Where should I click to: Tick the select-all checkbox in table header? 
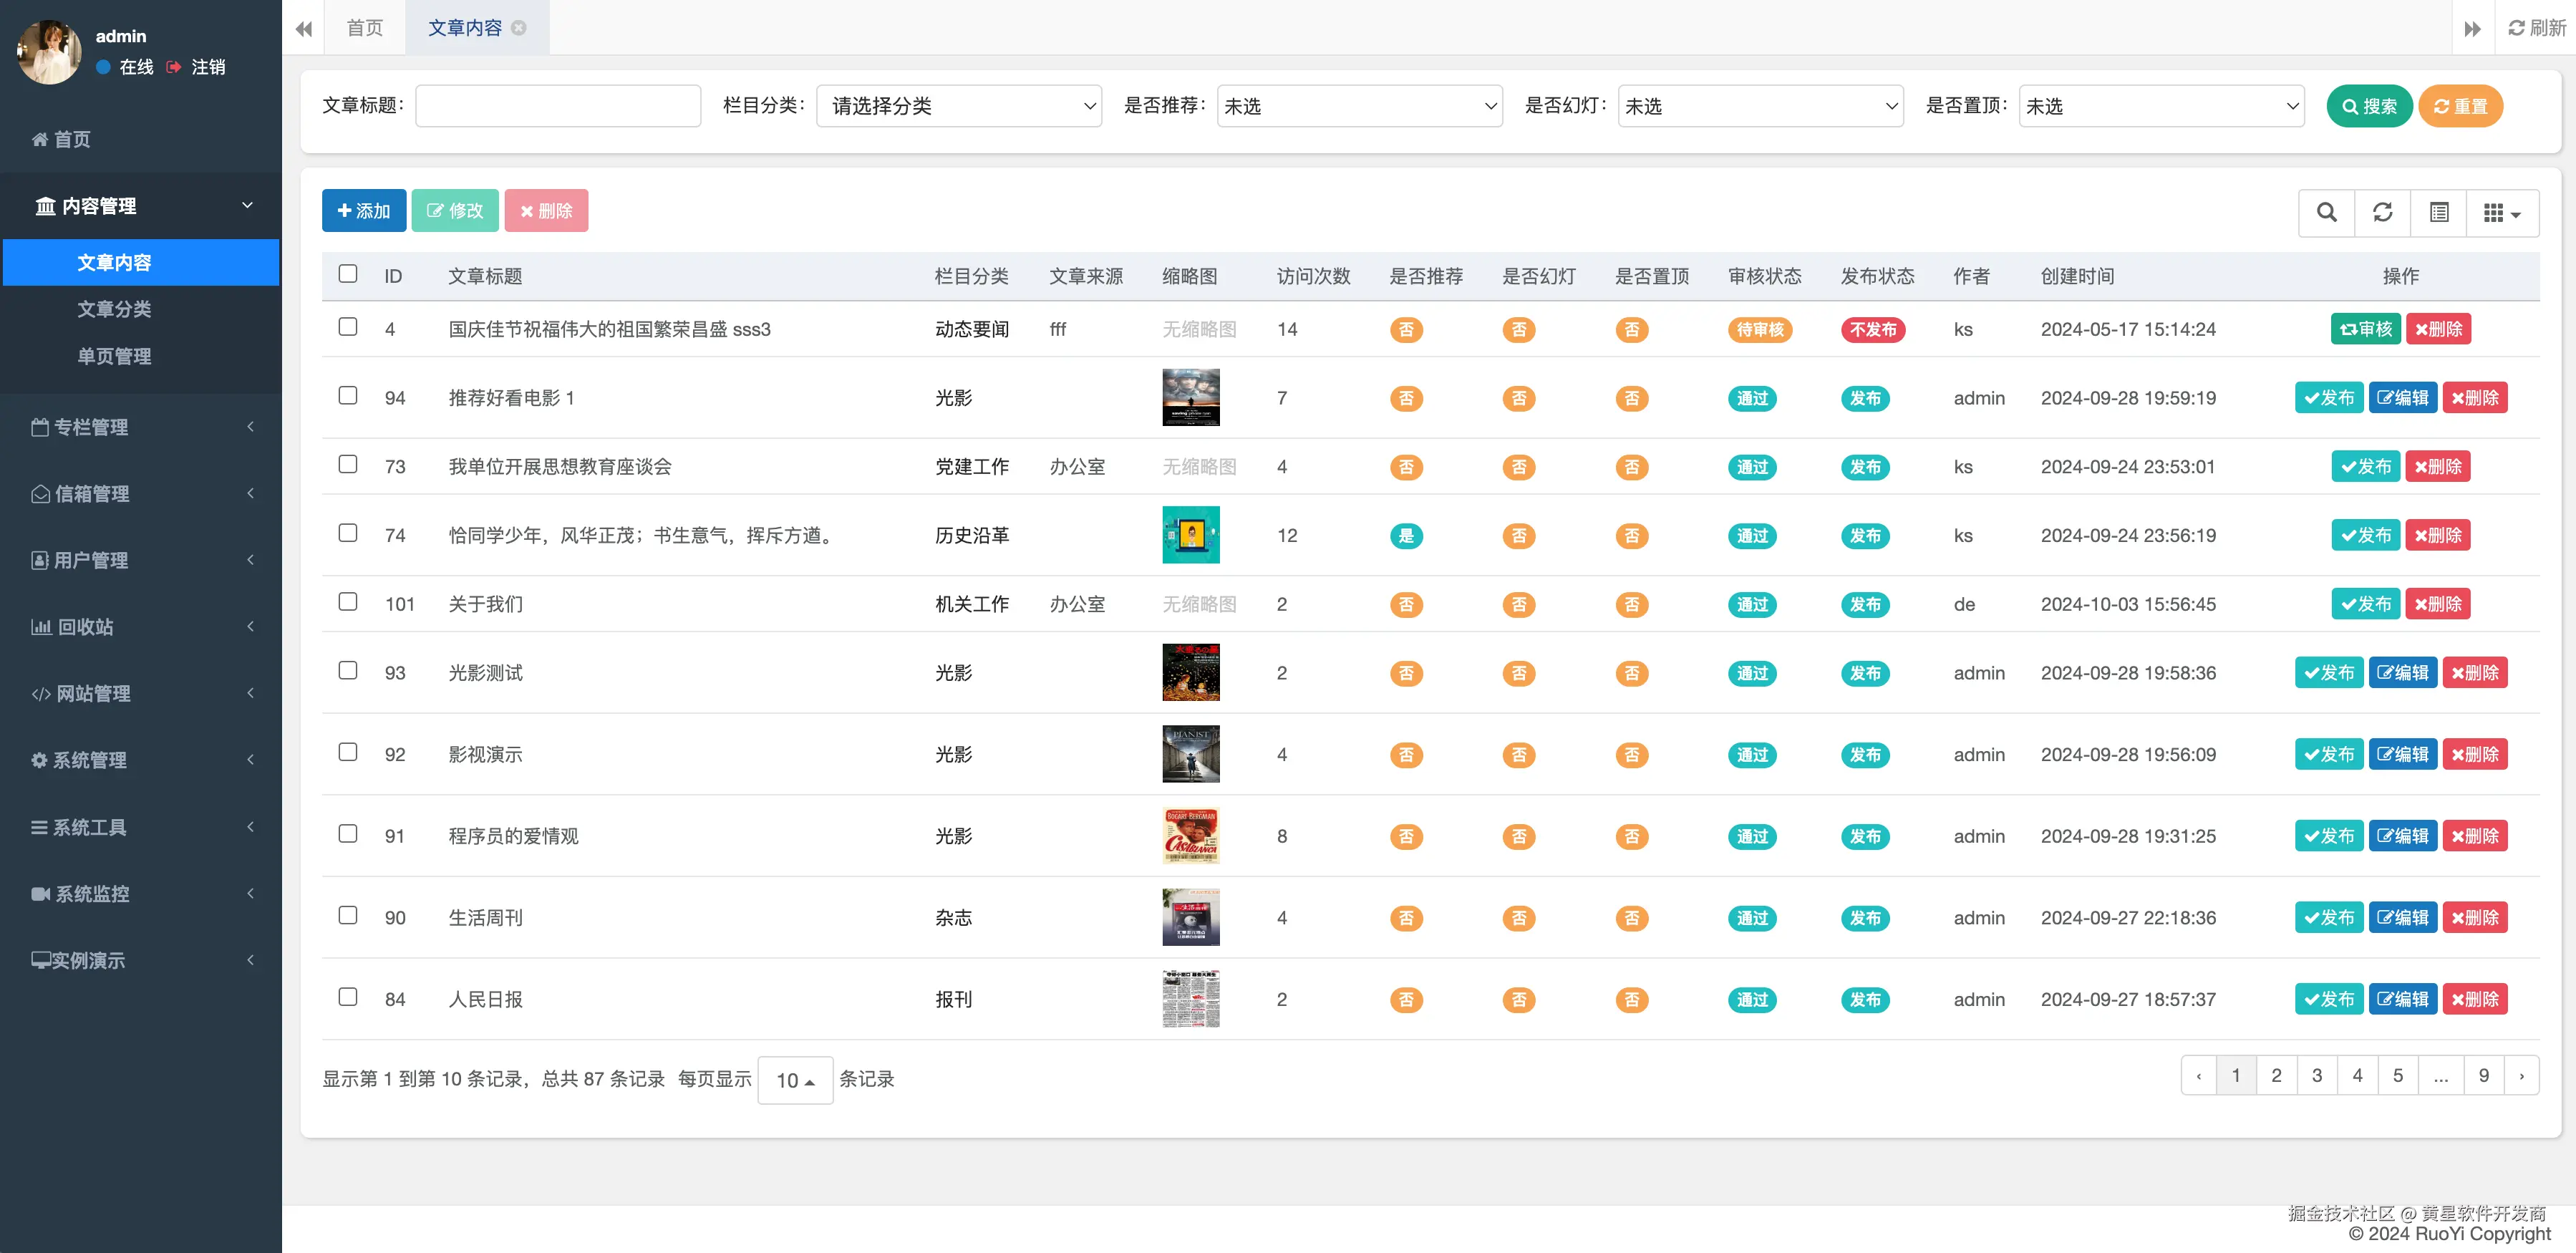tap(348, 274)
